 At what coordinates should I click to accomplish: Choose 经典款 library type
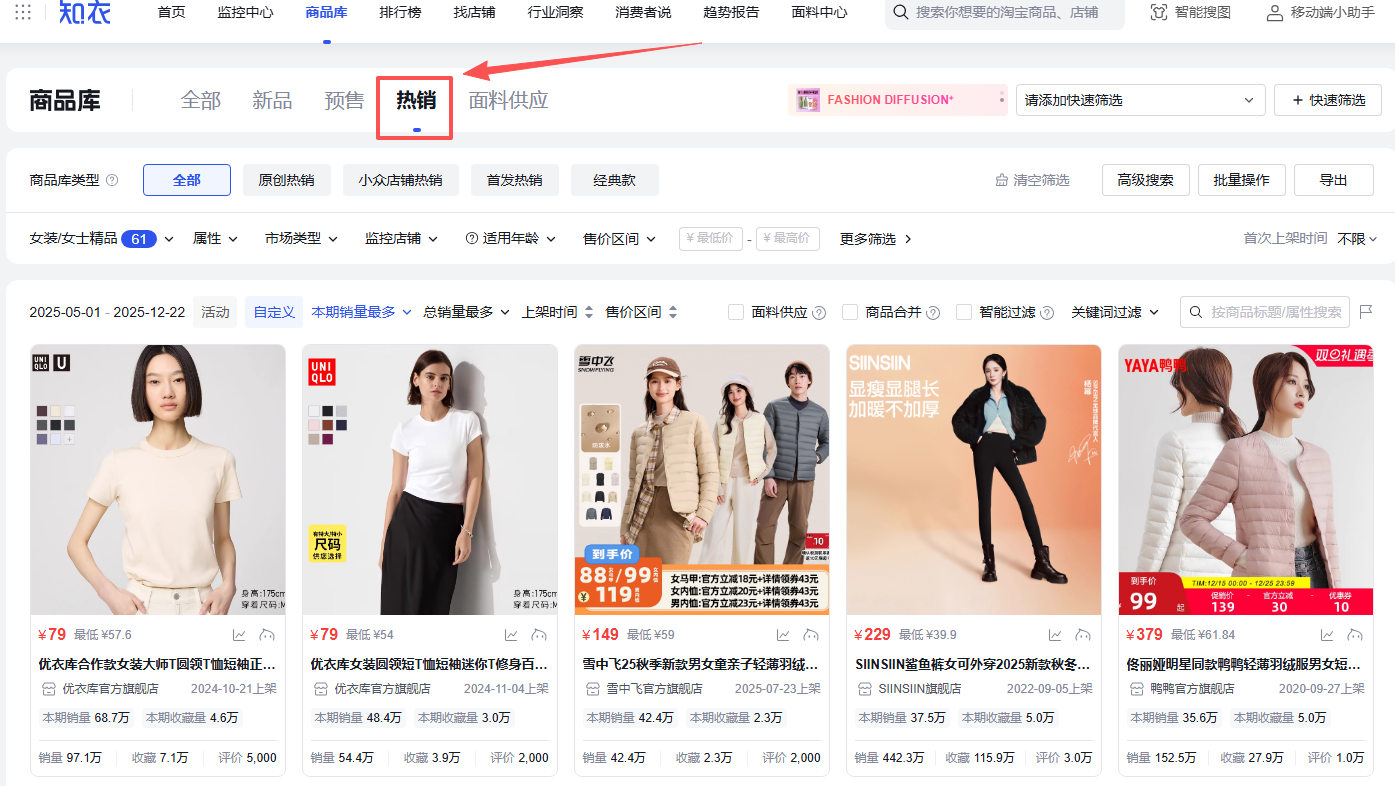pos(615,180)
